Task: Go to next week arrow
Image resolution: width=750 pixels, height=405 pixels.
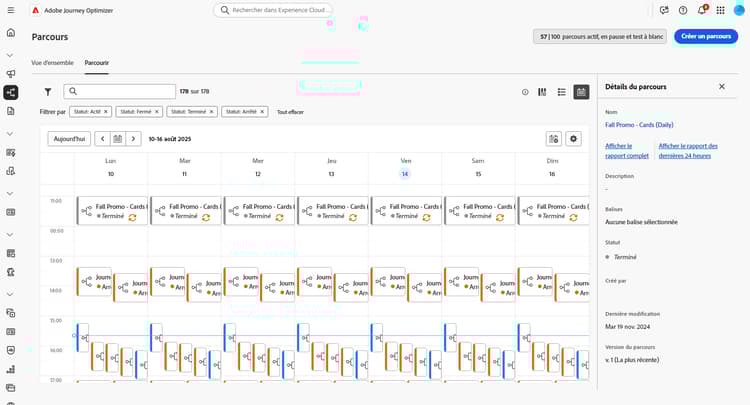Action: click(133, 139)
